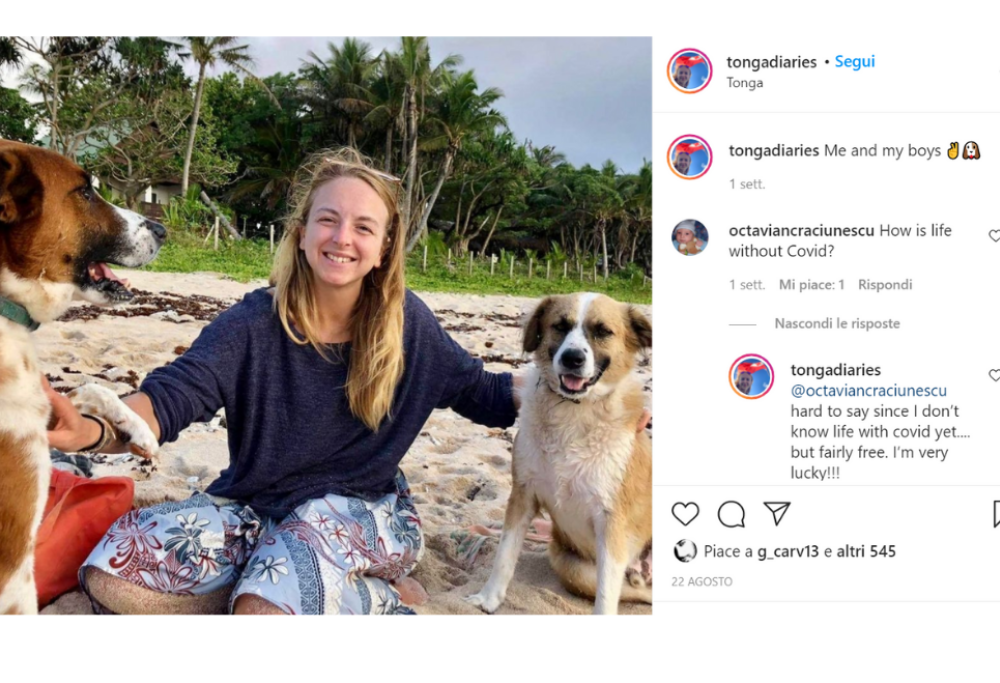Open comment field via speech bubble icon
Image resolution: width=1000 pixels, height=683 pixels.
click(x=731, y=514)
